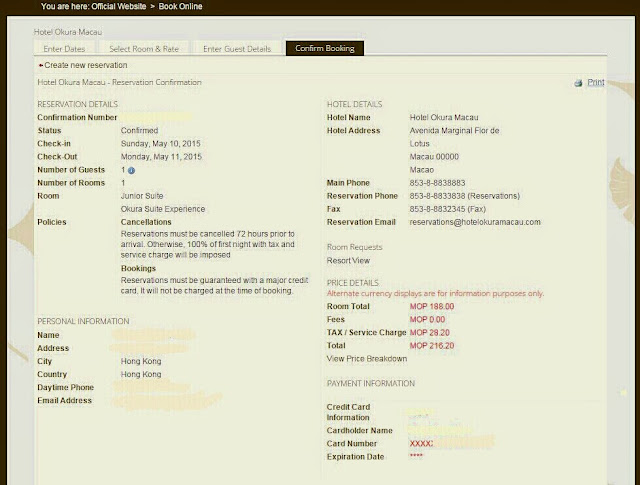Go to Enter Guest Details tab
The image size is (640, 485).
click(237, 49)
